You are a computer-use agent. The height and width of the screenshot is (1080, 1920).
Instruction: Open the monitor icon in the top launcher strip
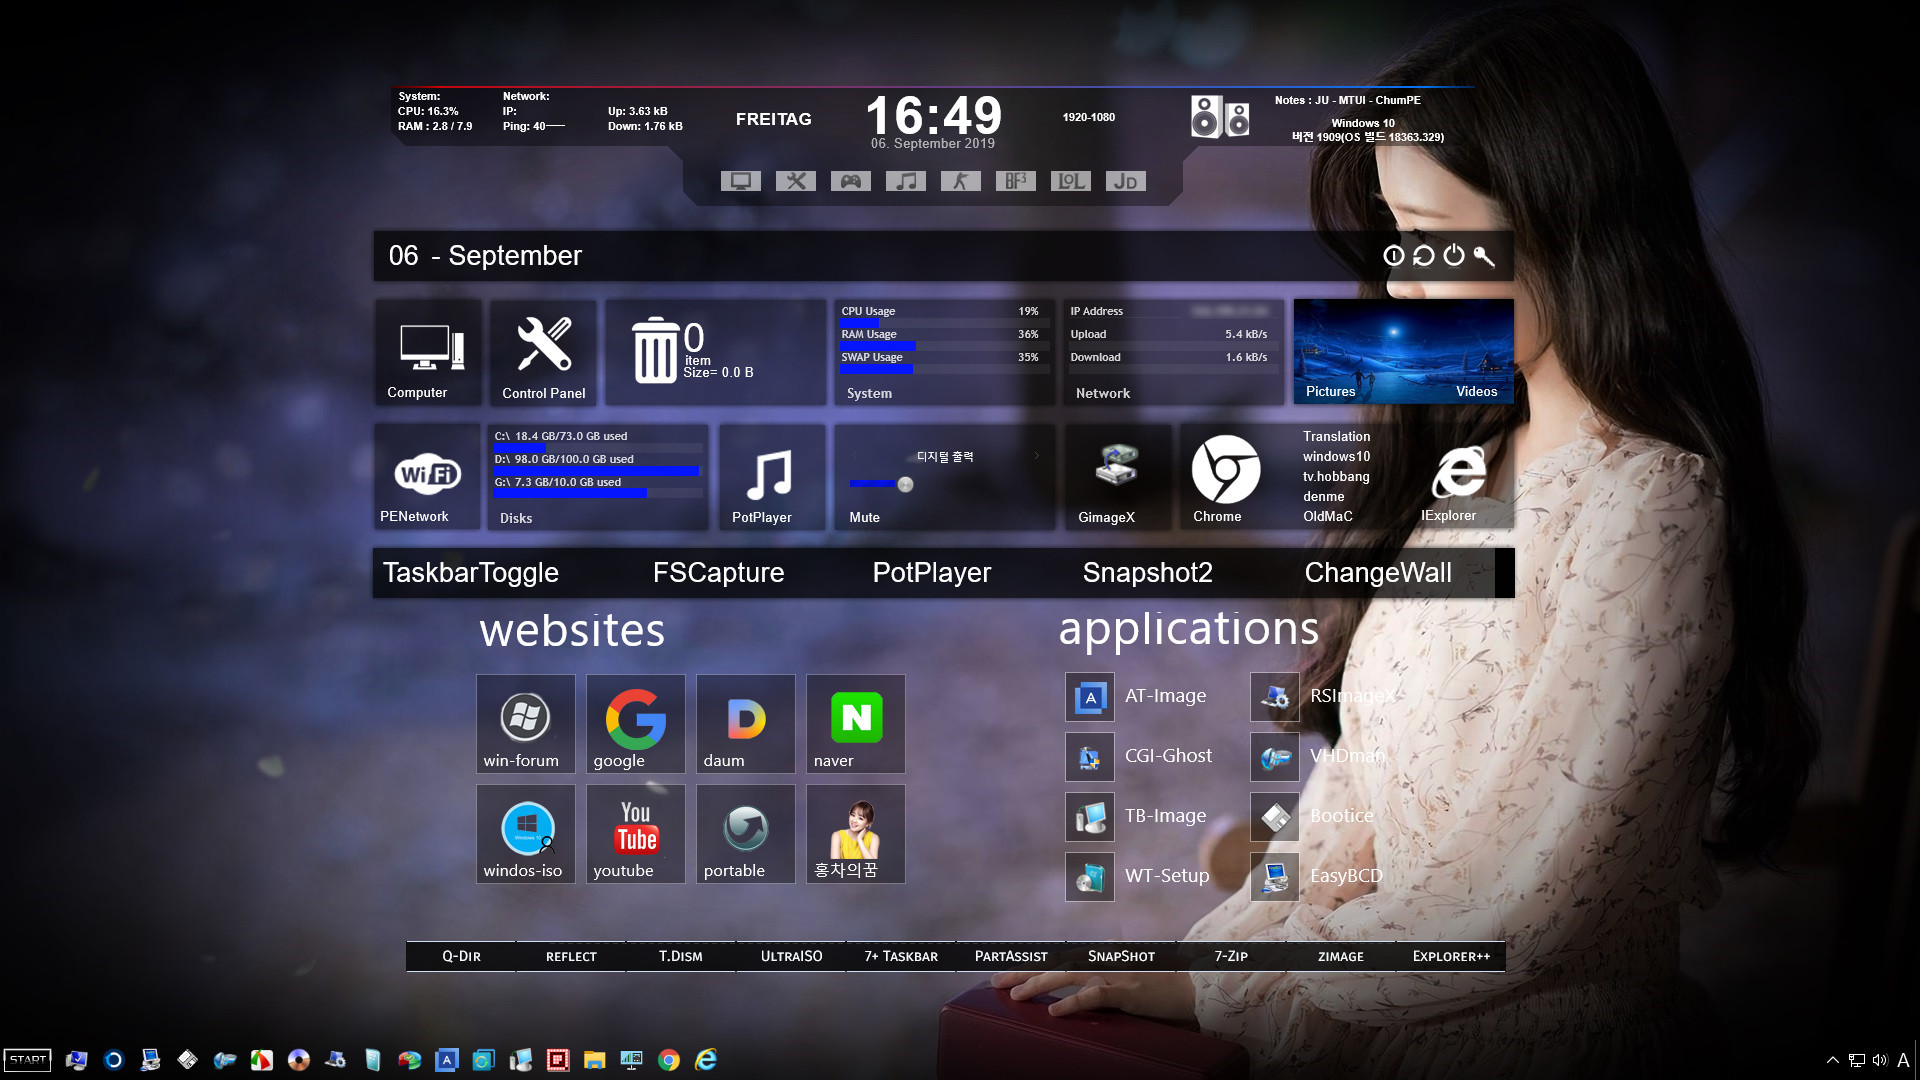pyautogui.click(x=740, y=181)
